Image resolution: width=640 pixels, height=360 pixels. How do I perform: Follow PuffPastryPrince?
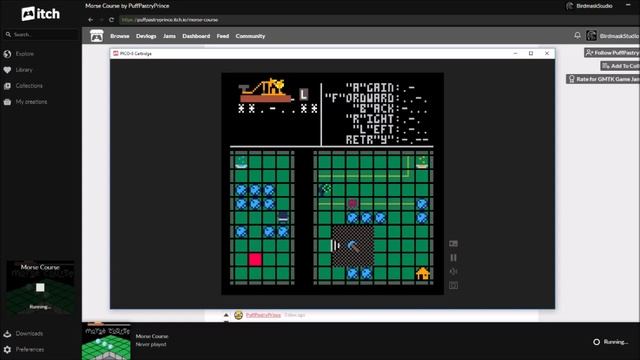pos(611,53)
